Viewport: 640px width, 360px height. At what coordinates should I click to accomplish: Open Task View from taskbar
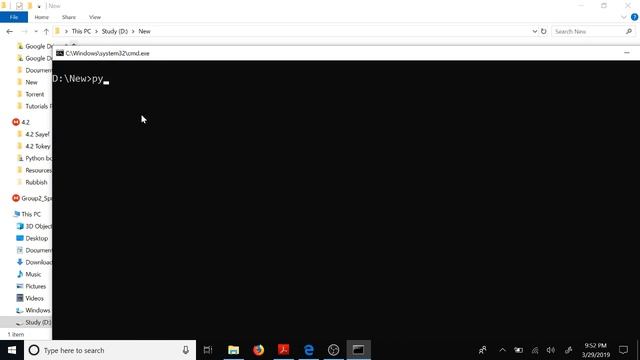pos(208,350)
